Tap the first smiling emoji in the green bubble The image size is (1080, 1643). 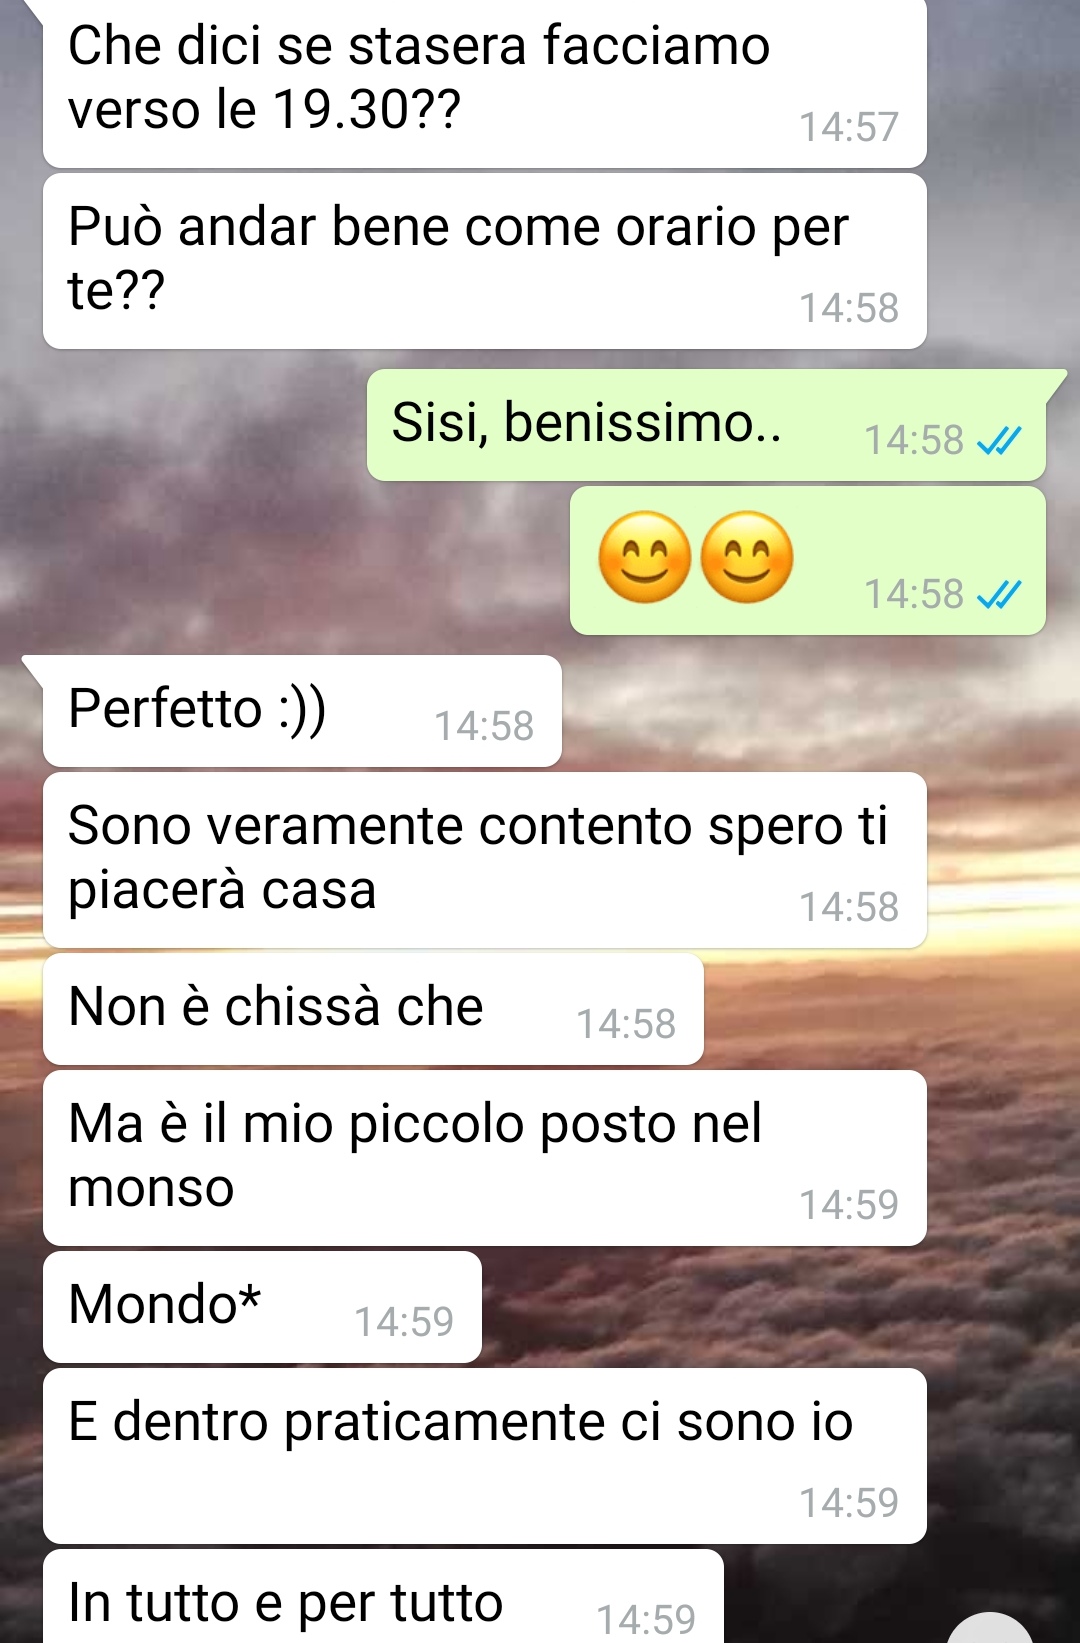tap(644, 557)
